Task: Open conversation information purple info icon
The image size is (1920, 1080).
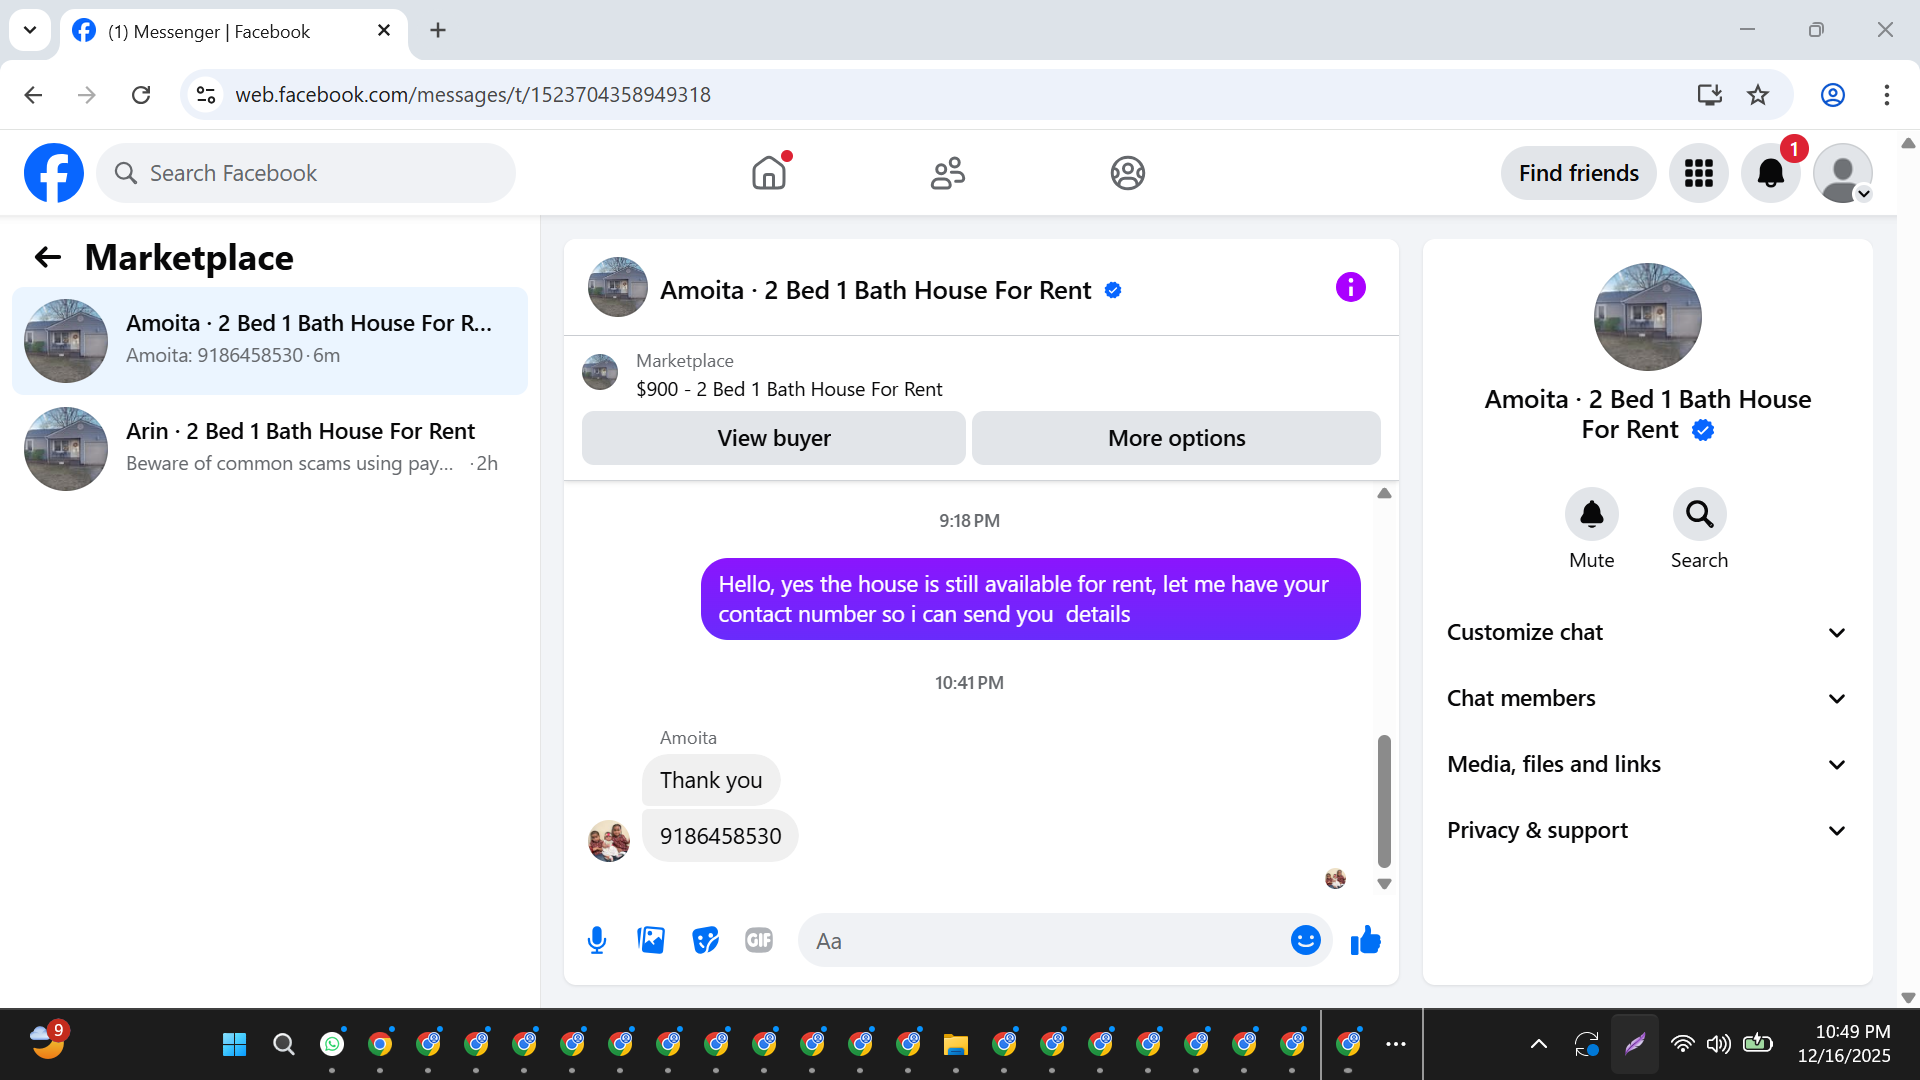Action: tap(1350, 288)
